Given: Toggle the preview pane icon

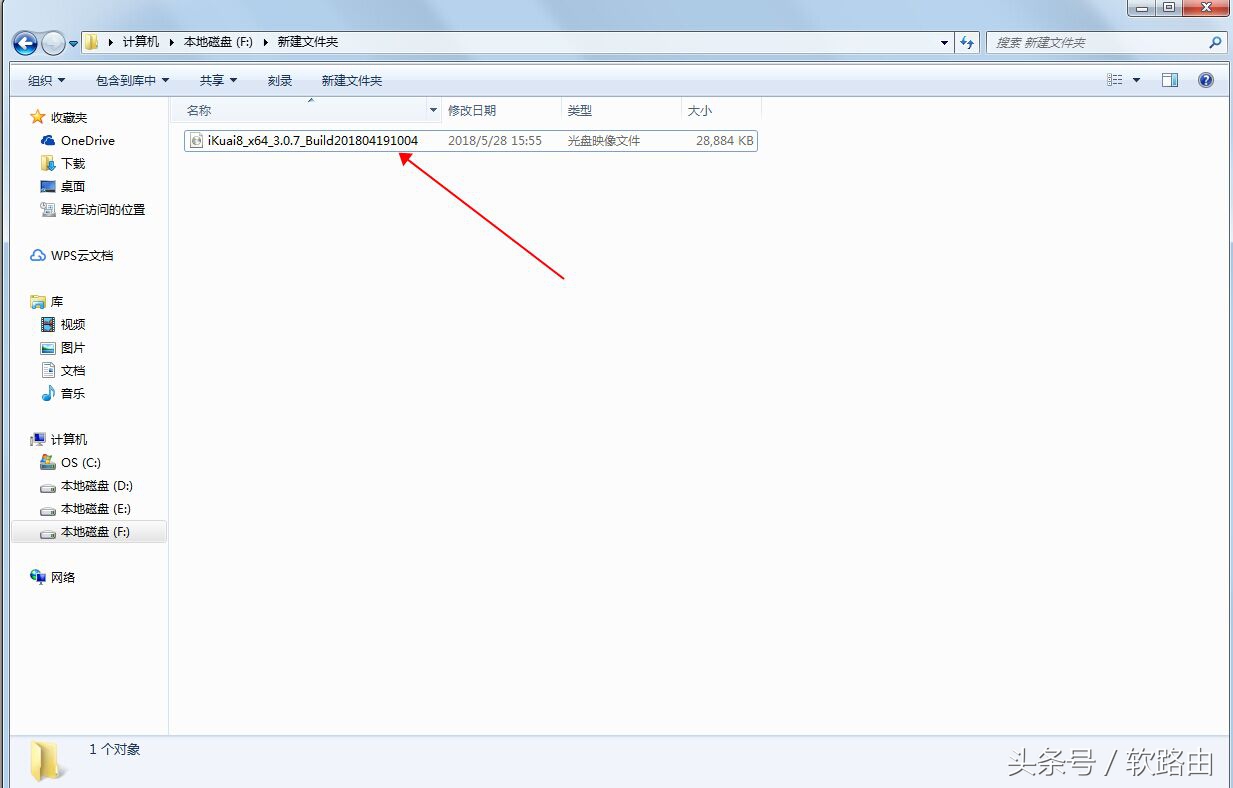Looking at the screenshot, I should click(x=1170, y=80).
